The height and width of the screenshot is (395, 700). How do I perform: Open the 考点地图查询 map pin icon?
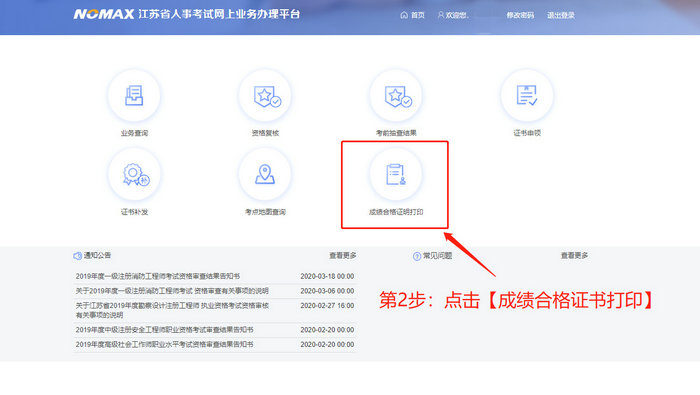pyautogui.click(x=265, y=175)
